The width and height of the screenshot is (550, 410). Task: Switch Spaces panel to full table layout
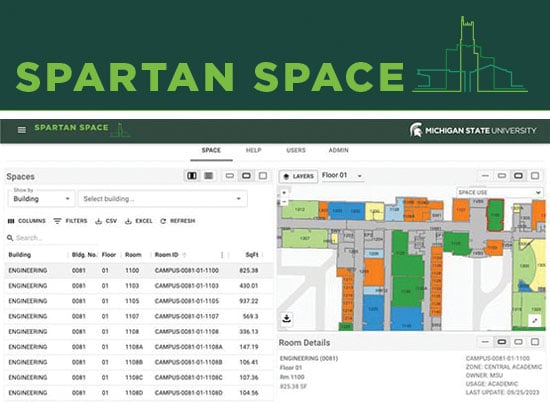click(x=209, y=176)
